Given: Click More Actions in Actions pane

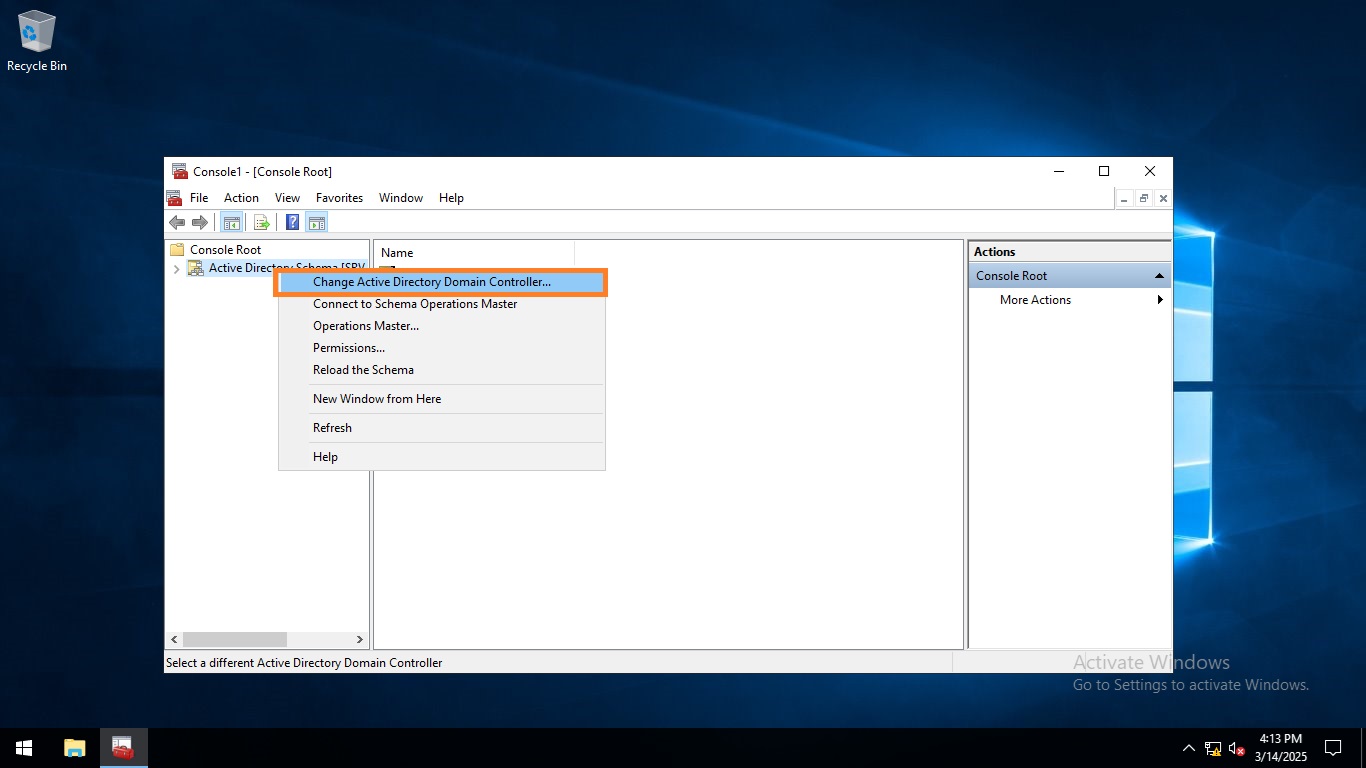Looking at the screenshot, I should pyautogui.click(x=1035, y=300).
